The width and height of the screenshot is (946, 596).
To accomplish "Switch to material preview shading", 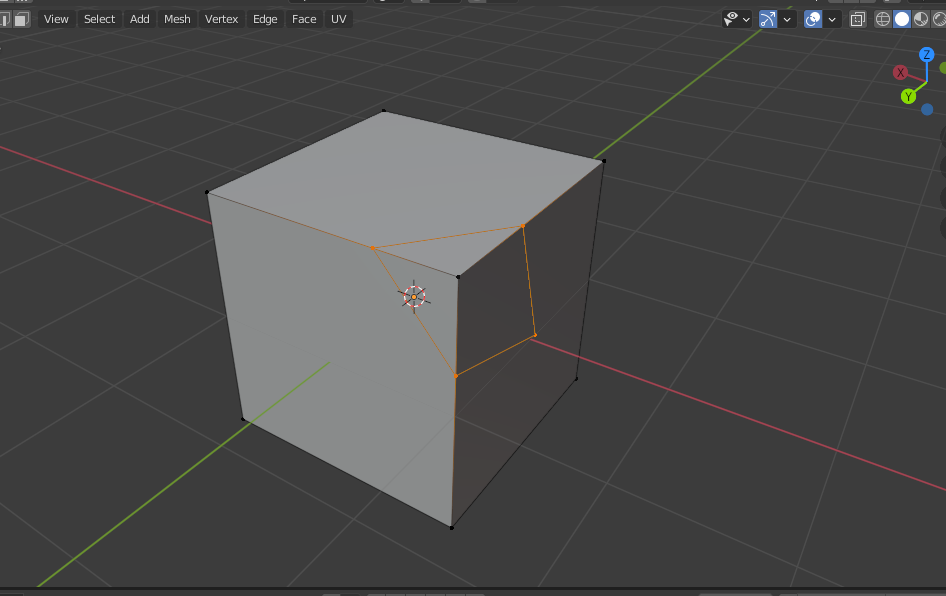I will coord(921,19).
